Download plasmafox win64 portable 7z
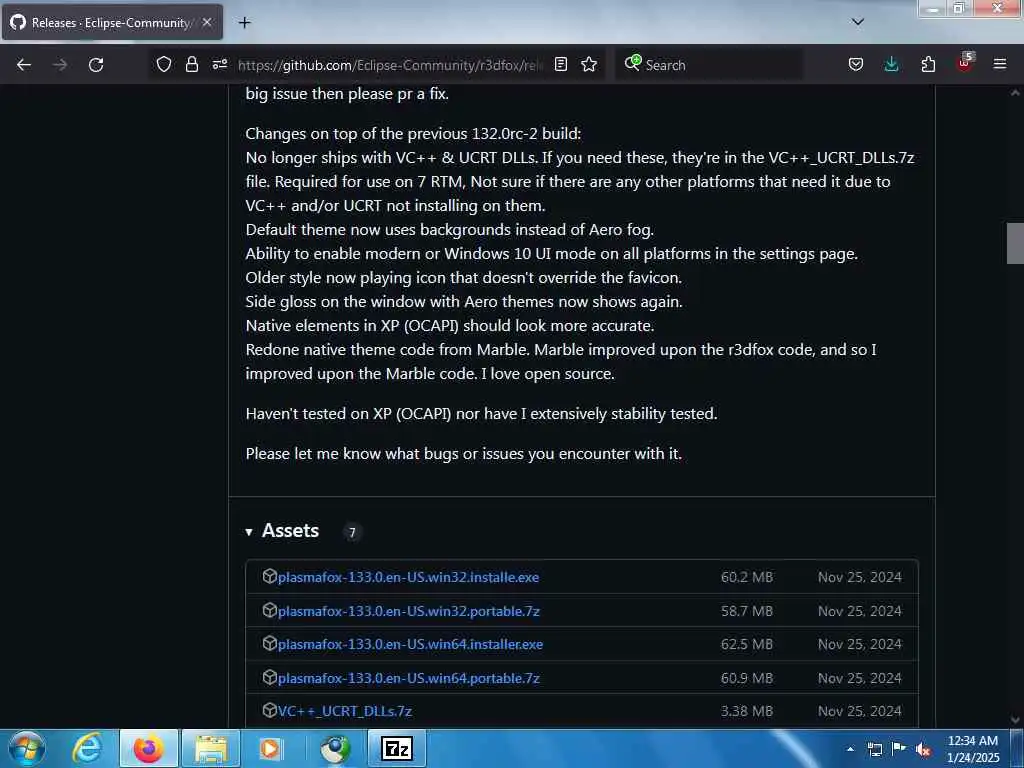The width and height of the screenshot is (1024, 768). click(409, 679)
